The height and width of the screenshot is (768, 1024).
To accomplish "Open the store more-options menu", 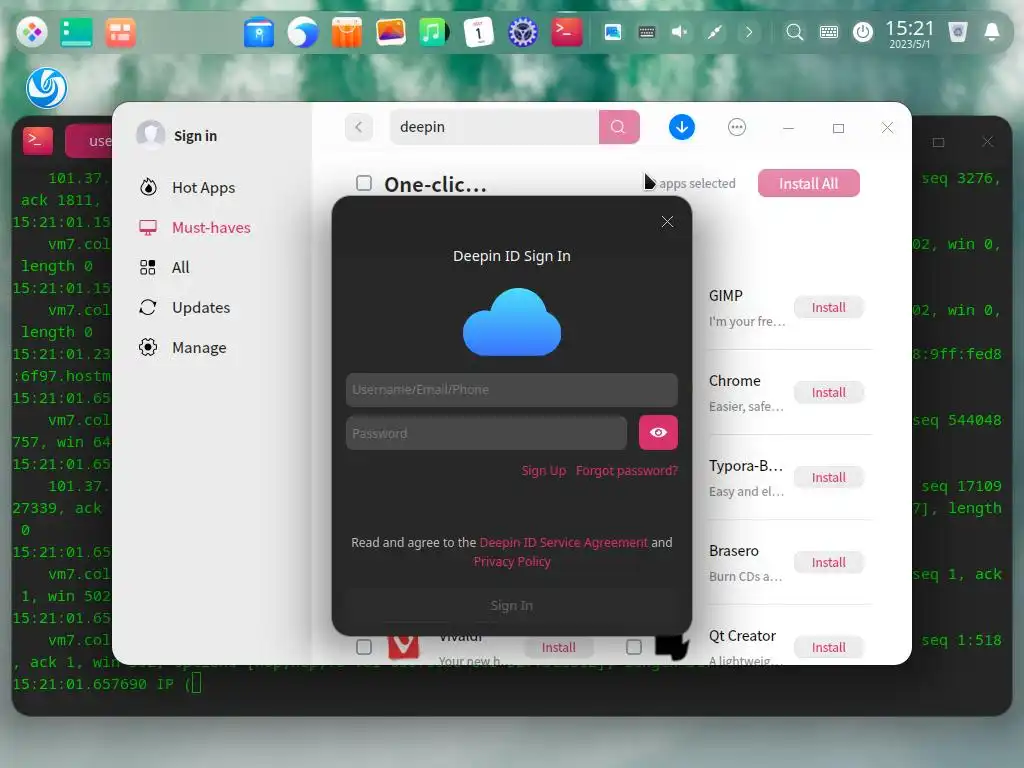I will click(737, 127).
